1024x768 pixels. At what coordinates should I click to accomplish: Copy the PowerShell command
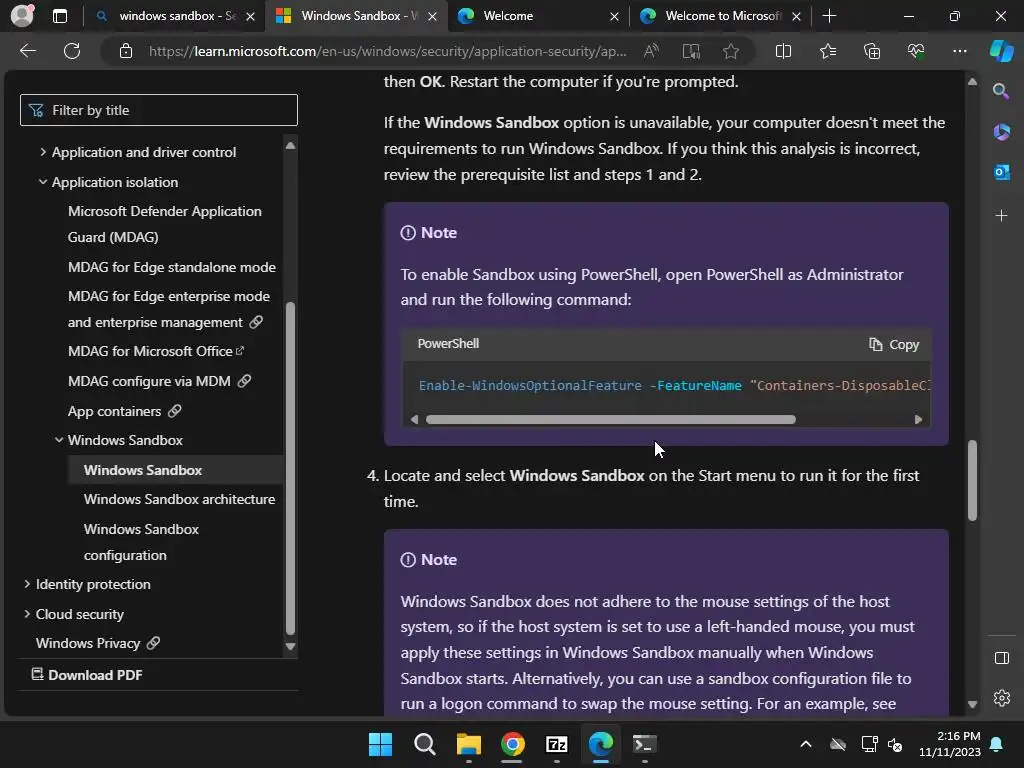tap(893, 344)
